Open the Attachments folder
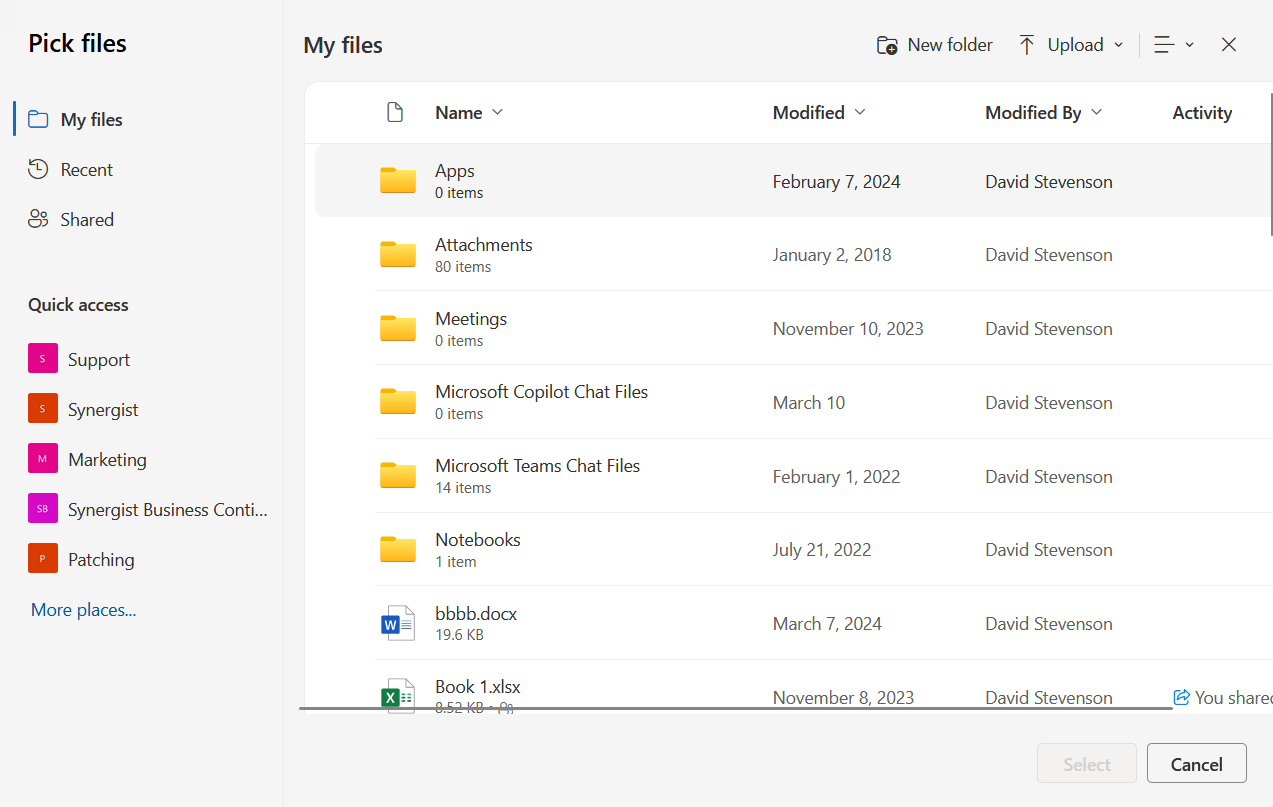1273x807 pixels. pos(483,245)
